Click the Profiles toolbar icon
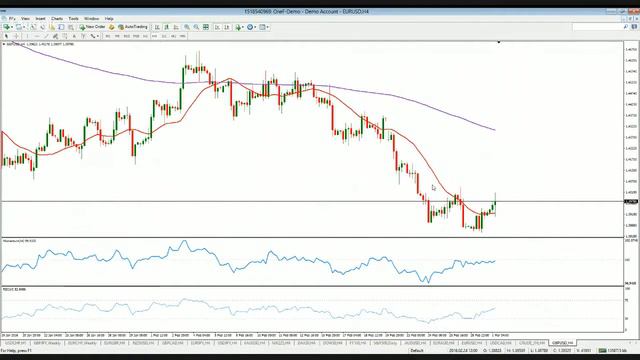The width and height of the screenshot is (640, 360). (x=18, y=27)
